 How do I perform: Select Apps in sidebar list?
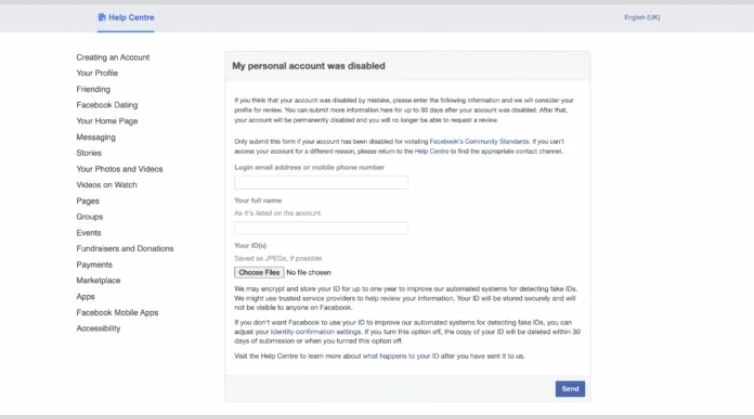coord(86,297)
